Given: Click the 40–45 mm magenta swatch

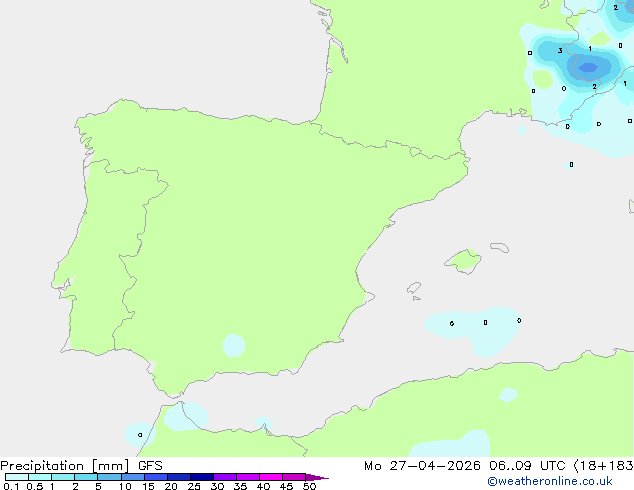Looking at the screenshot, I should [x=271, y=477].
